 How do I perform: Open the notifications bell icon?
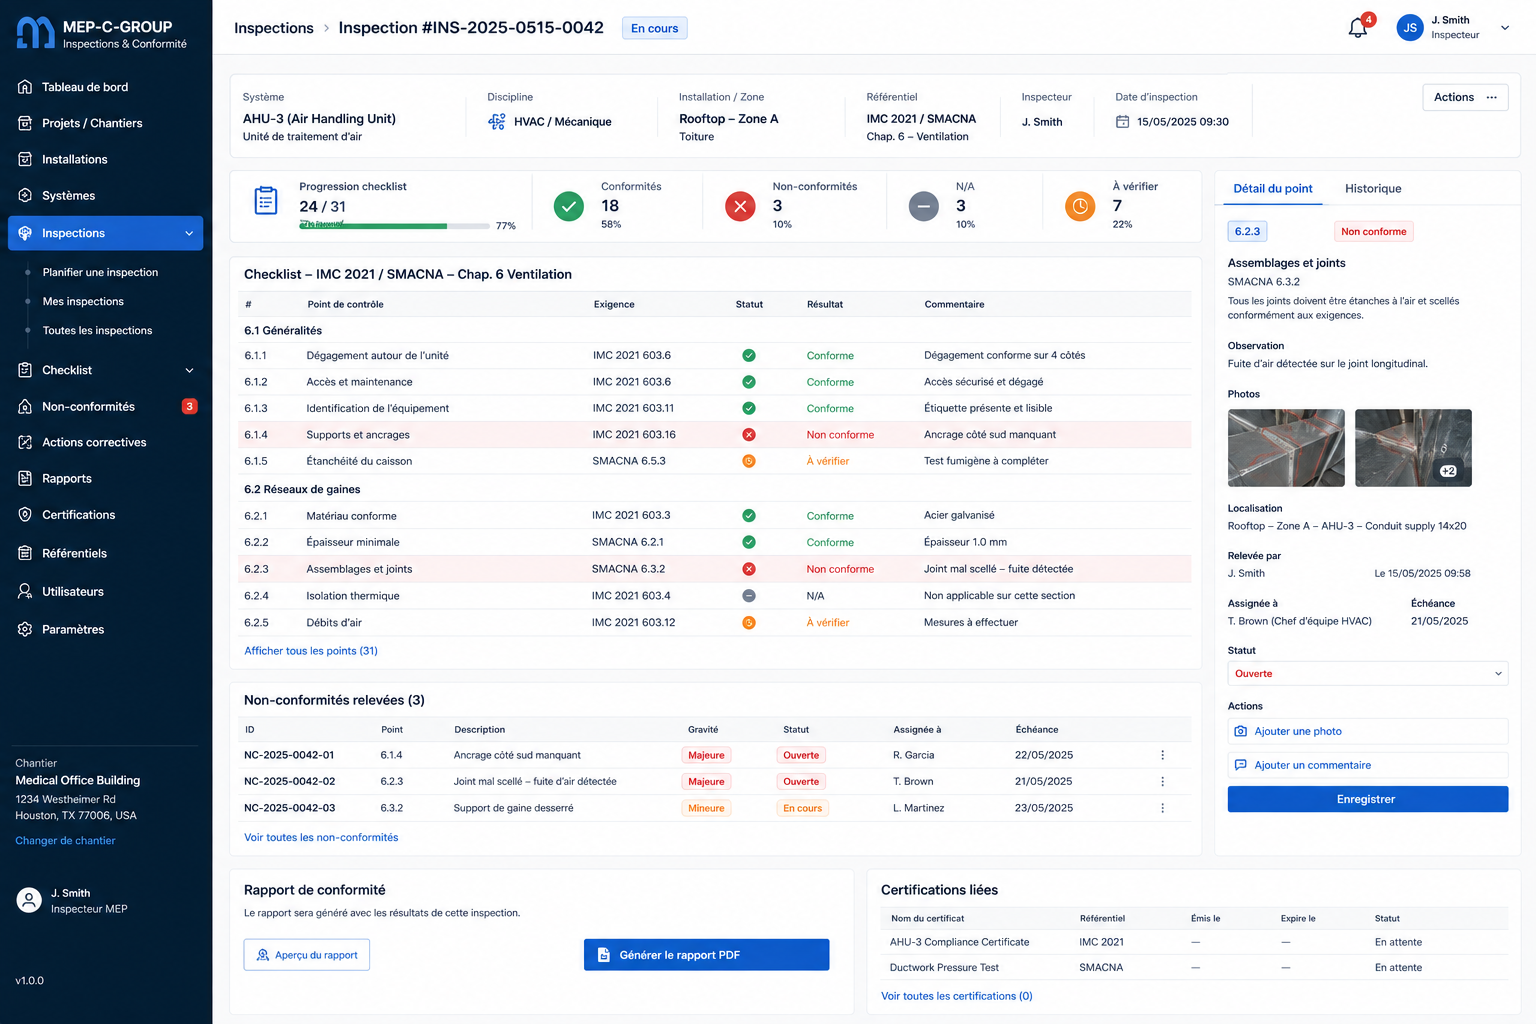(1358, 28)
